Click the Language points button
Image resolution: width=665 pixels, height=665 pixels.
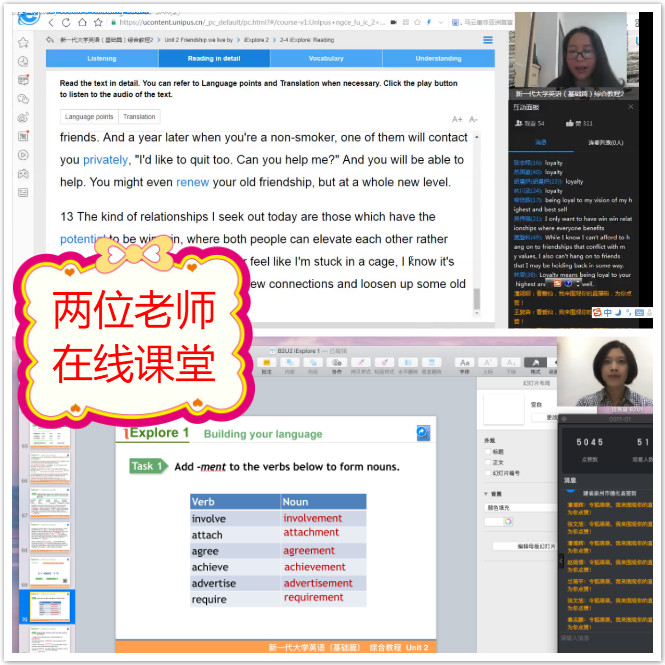coord(89,117)
